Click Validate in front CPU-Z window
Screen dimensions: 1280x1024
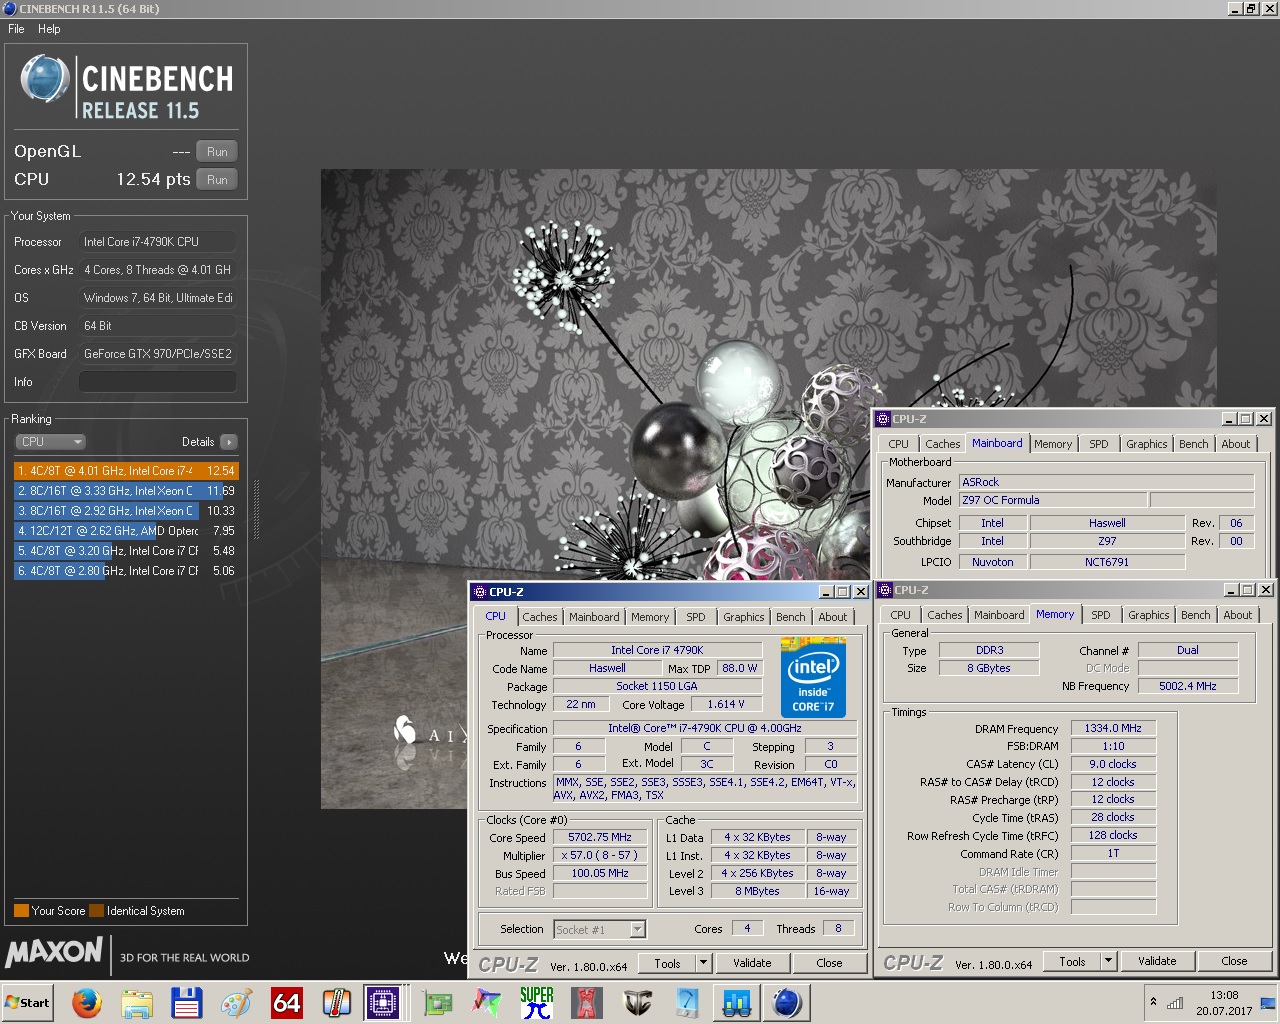click(752, 964)
